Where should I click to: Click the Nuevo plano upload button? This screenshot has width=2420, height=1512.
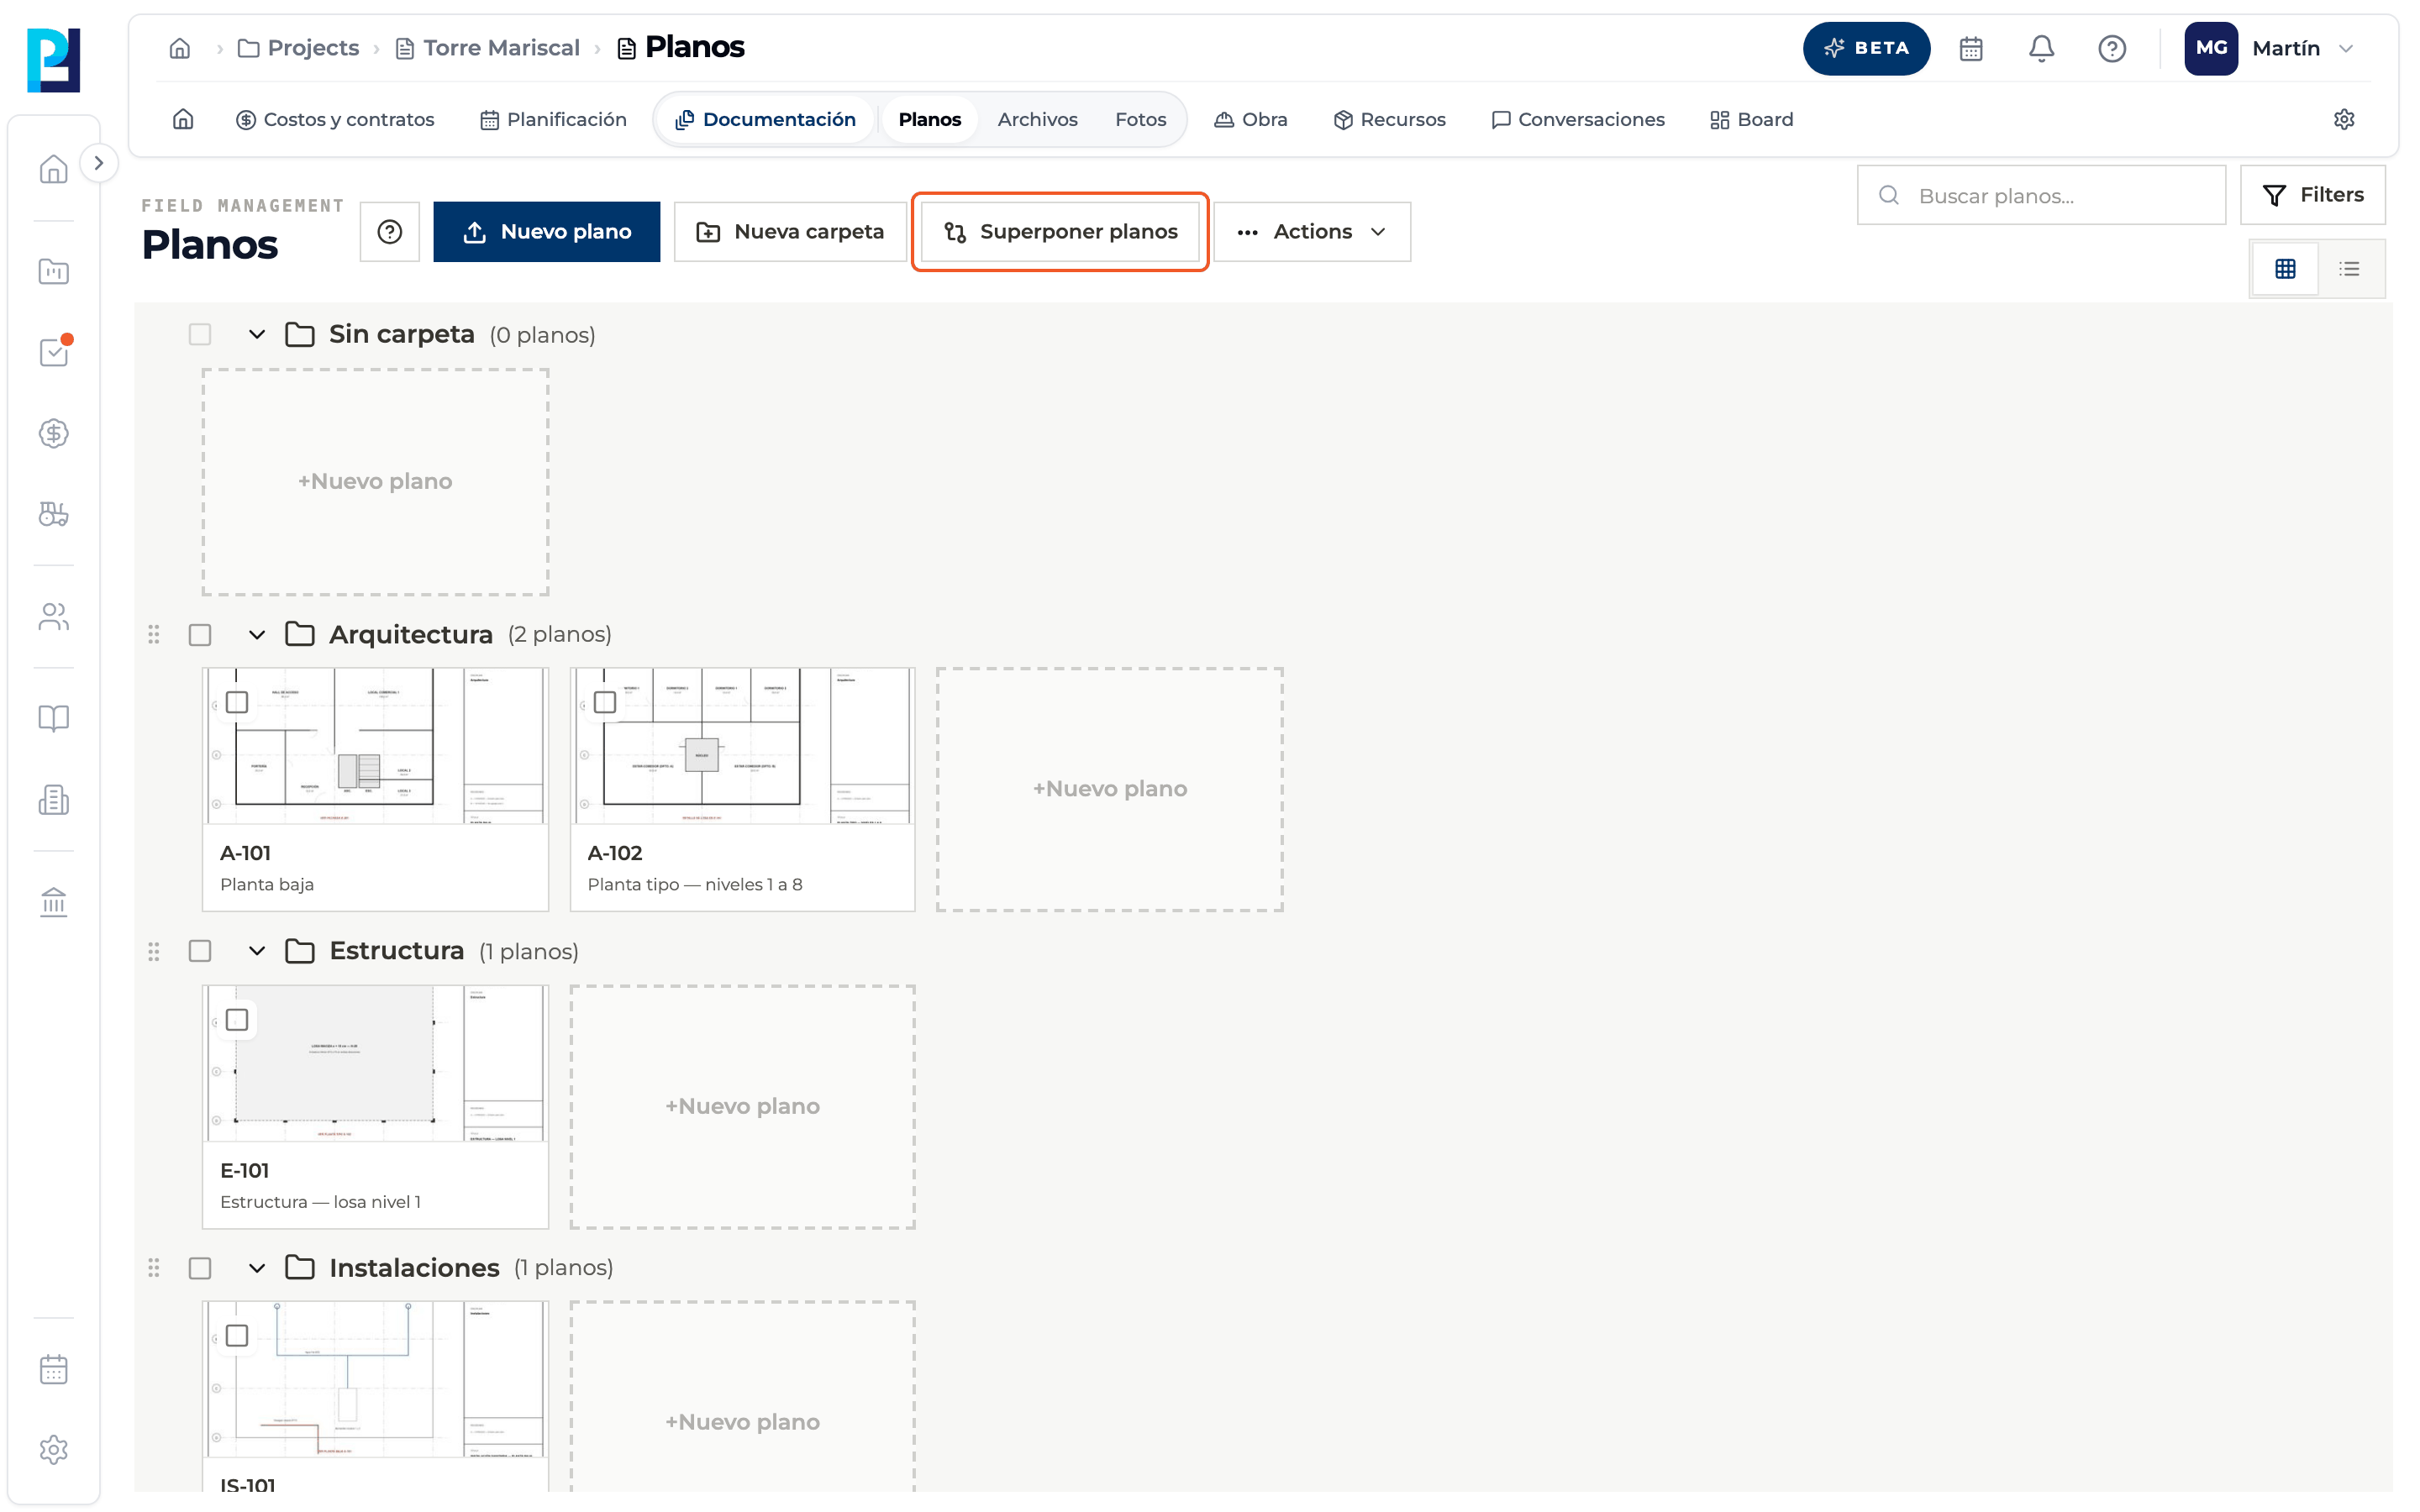click(546, 232)
